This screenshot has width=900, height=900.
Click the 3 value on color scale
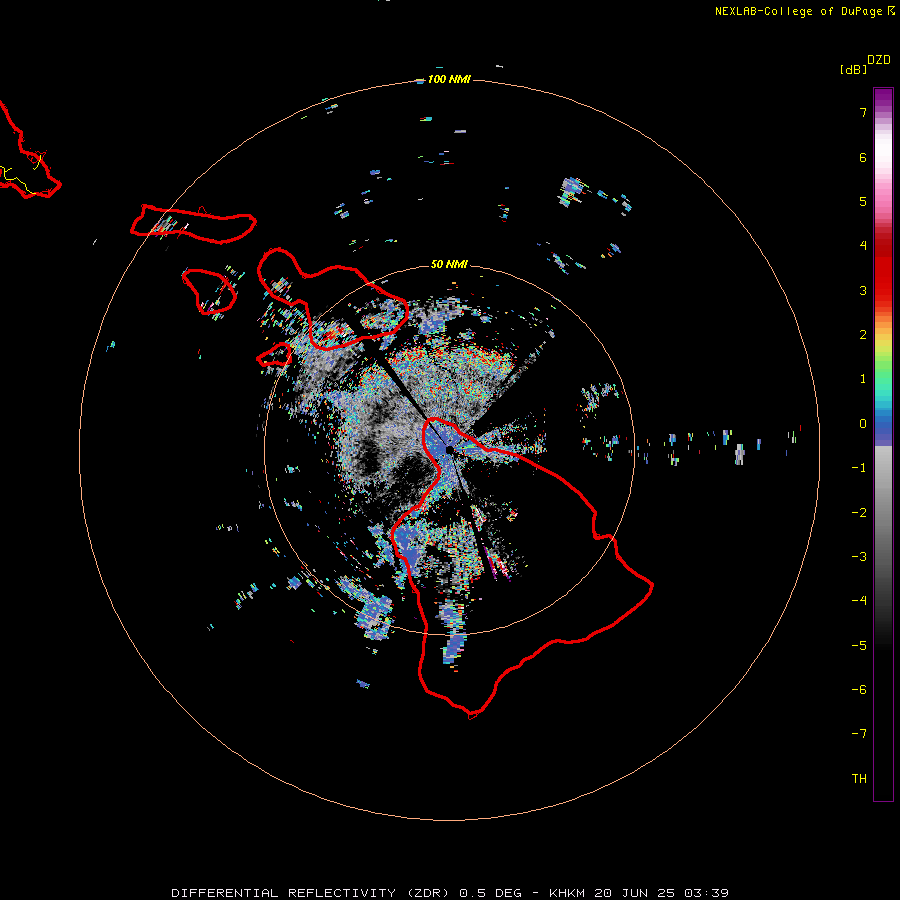(863, 290)
